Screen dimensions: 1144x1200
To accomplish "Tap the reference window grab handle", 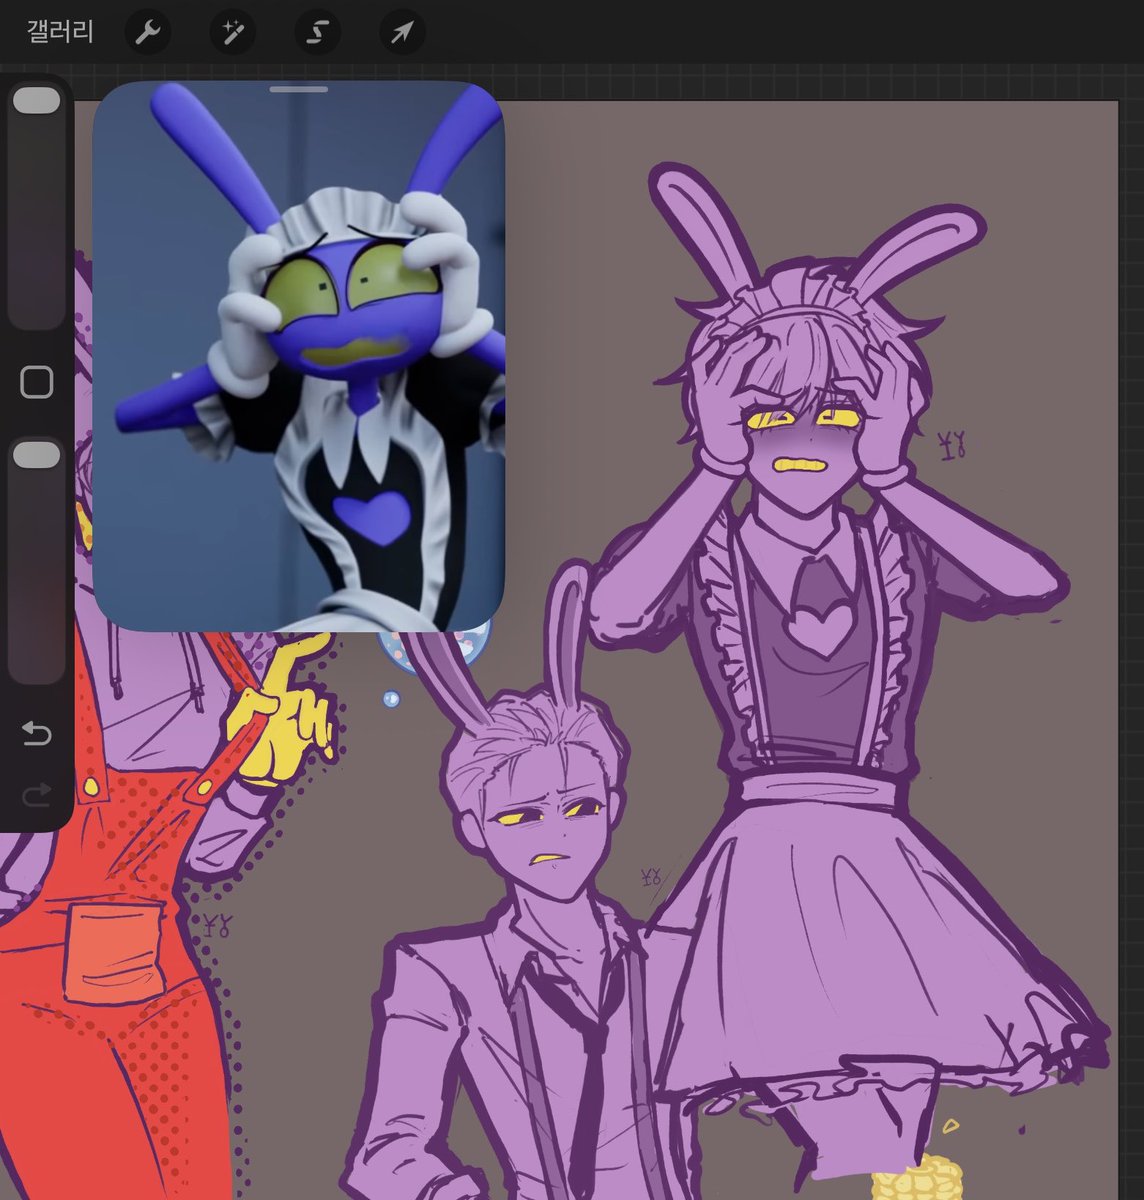I will (x=298, y=90).
